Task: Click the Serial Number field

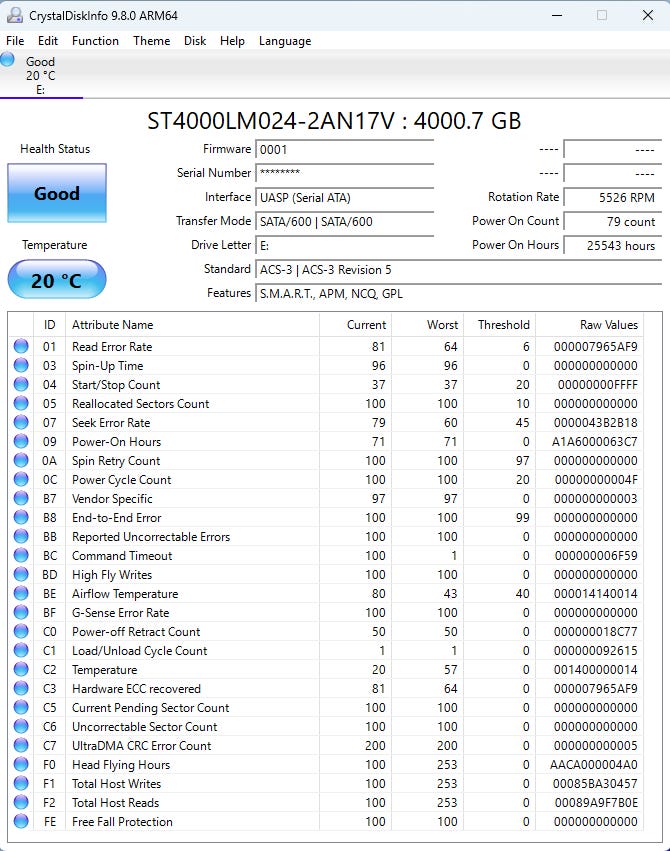Action: coord(345,173)
